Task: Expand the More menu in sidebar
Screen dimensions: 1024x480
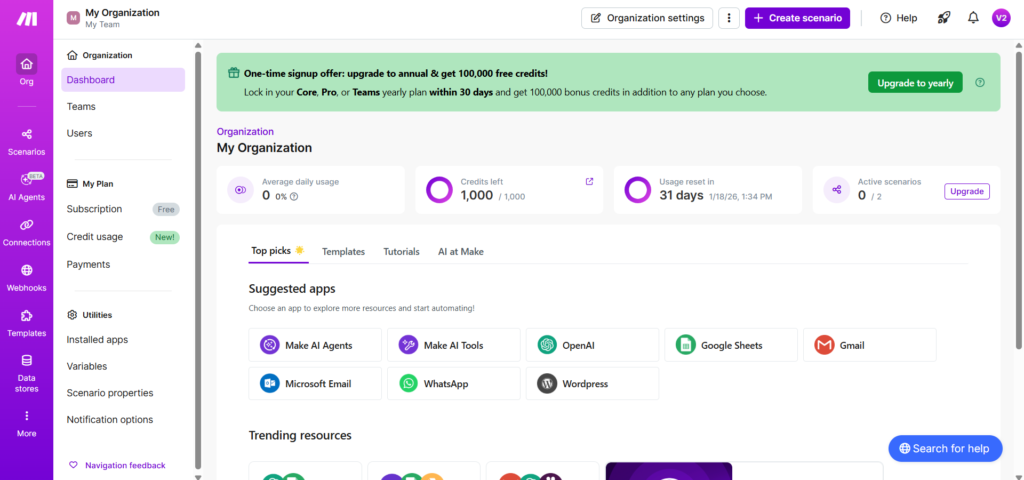Action: [x=26, y=423]
